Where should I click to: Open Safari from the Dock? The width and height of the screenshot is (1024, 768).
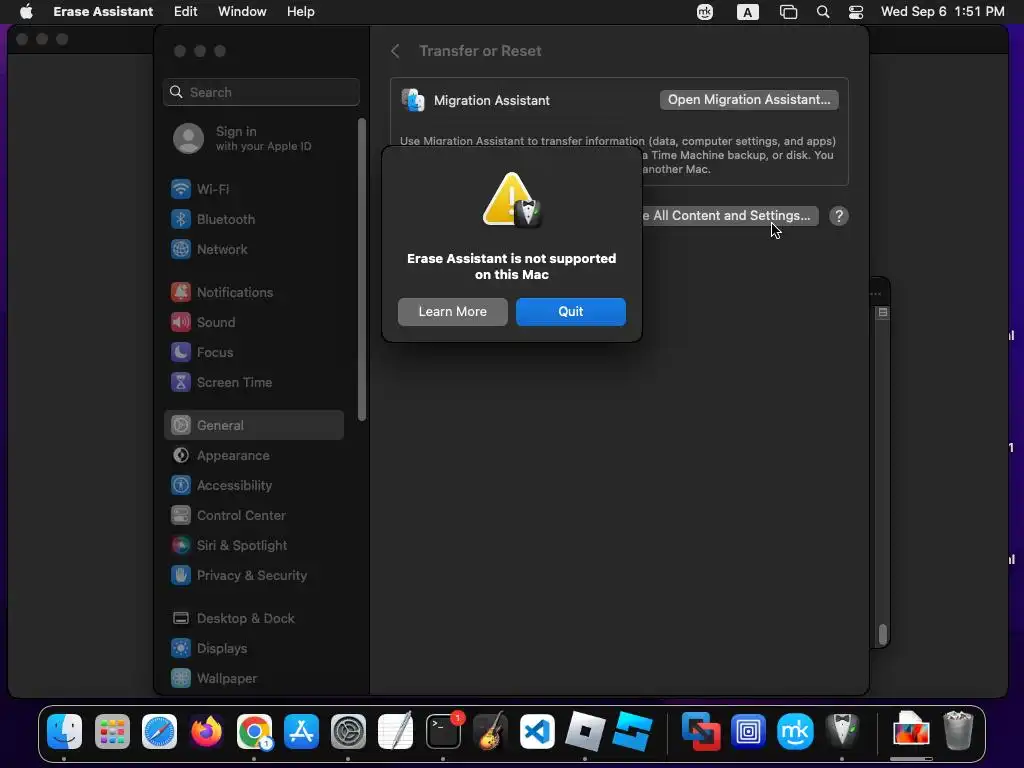[159, 731]
